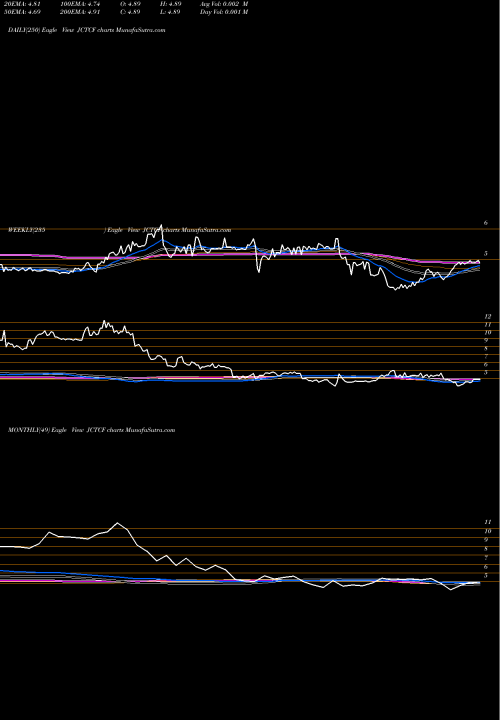Click the monthly chart axis label 7

(x=486, y=557)
